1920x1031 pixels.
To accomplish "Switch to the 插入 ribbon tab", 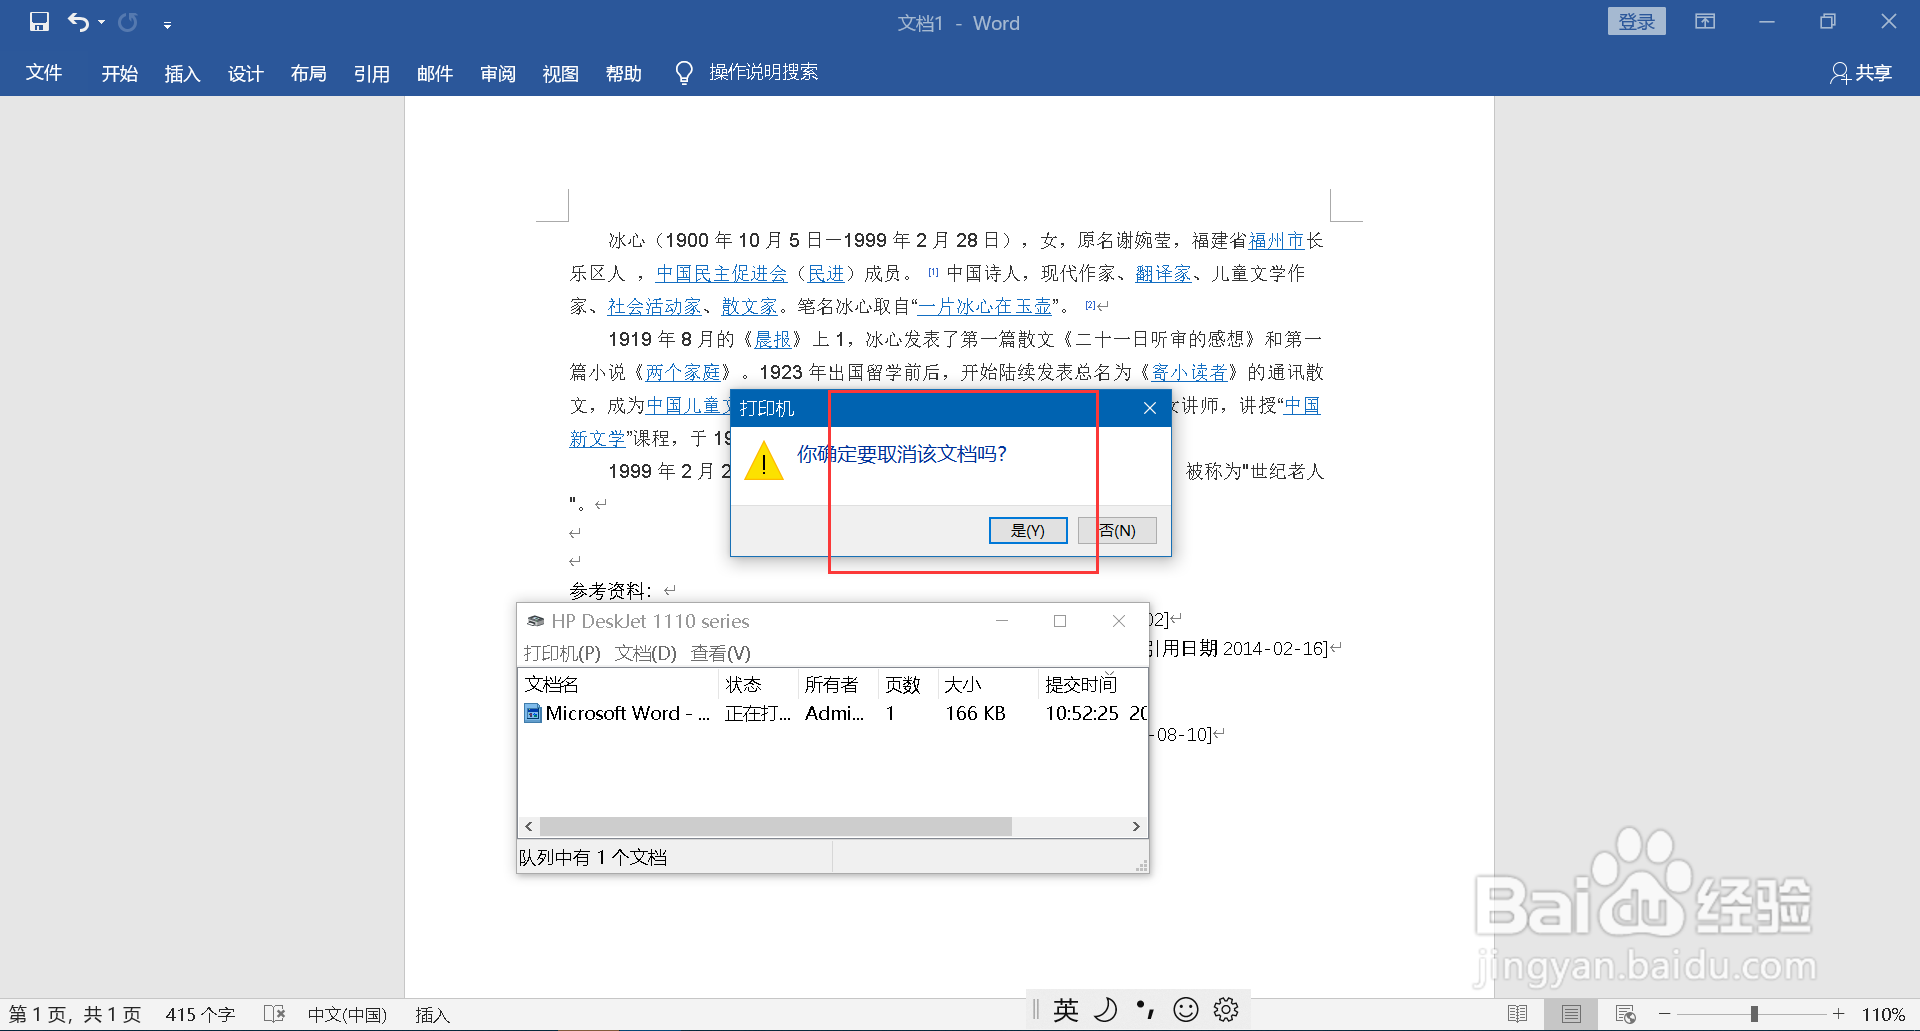I will click(x=183, y=73).
